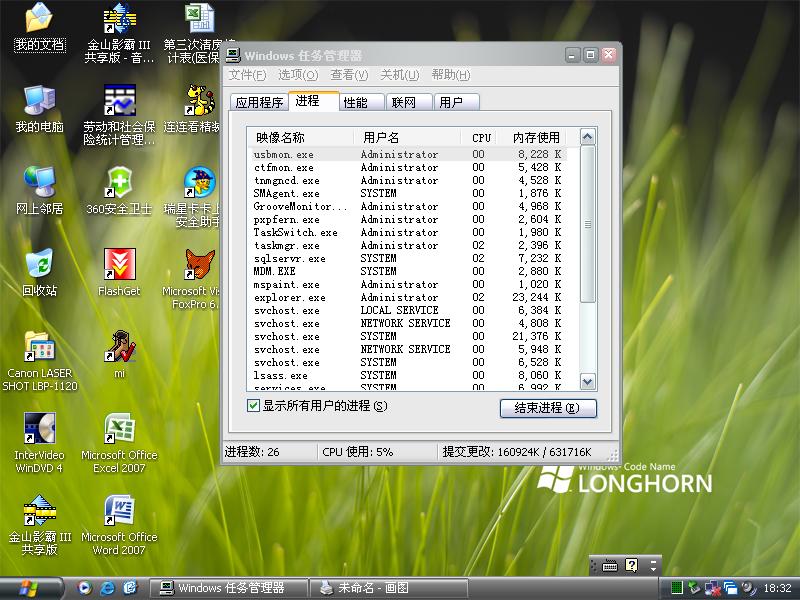The image size is (800, 600).
Task: Toggle the 显示所有用户的进程 checkbox
Action: point(253,406)
